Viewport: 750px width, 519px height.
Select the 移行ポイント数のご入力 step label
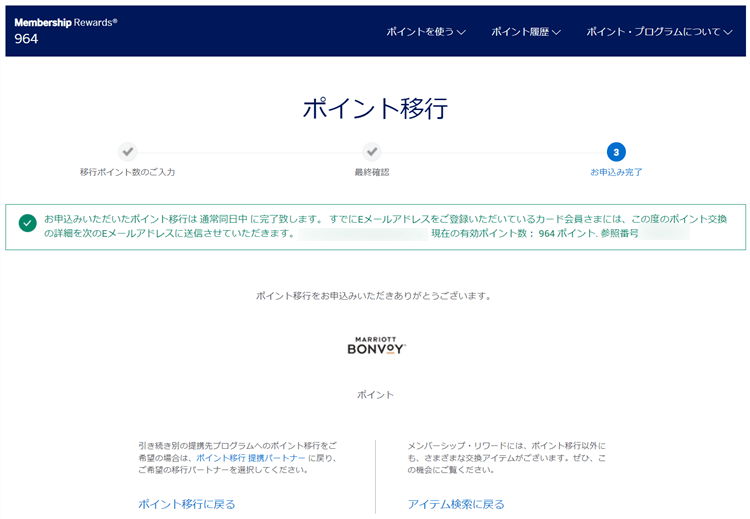[127, 172]
